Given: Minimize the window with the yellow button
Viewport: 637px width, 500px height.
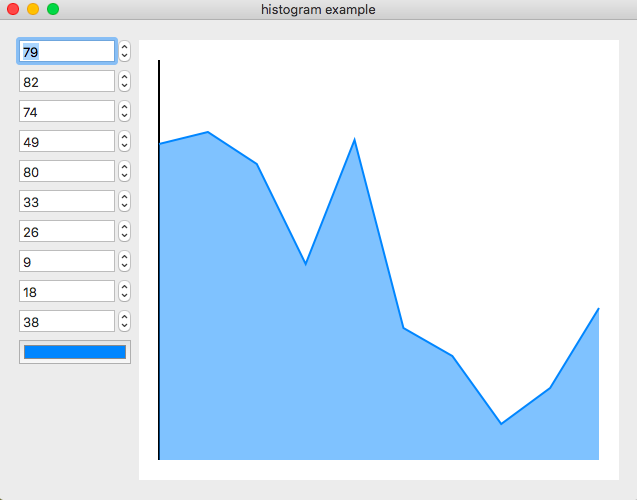Looking at the screenshot, I should click(33, 9).
